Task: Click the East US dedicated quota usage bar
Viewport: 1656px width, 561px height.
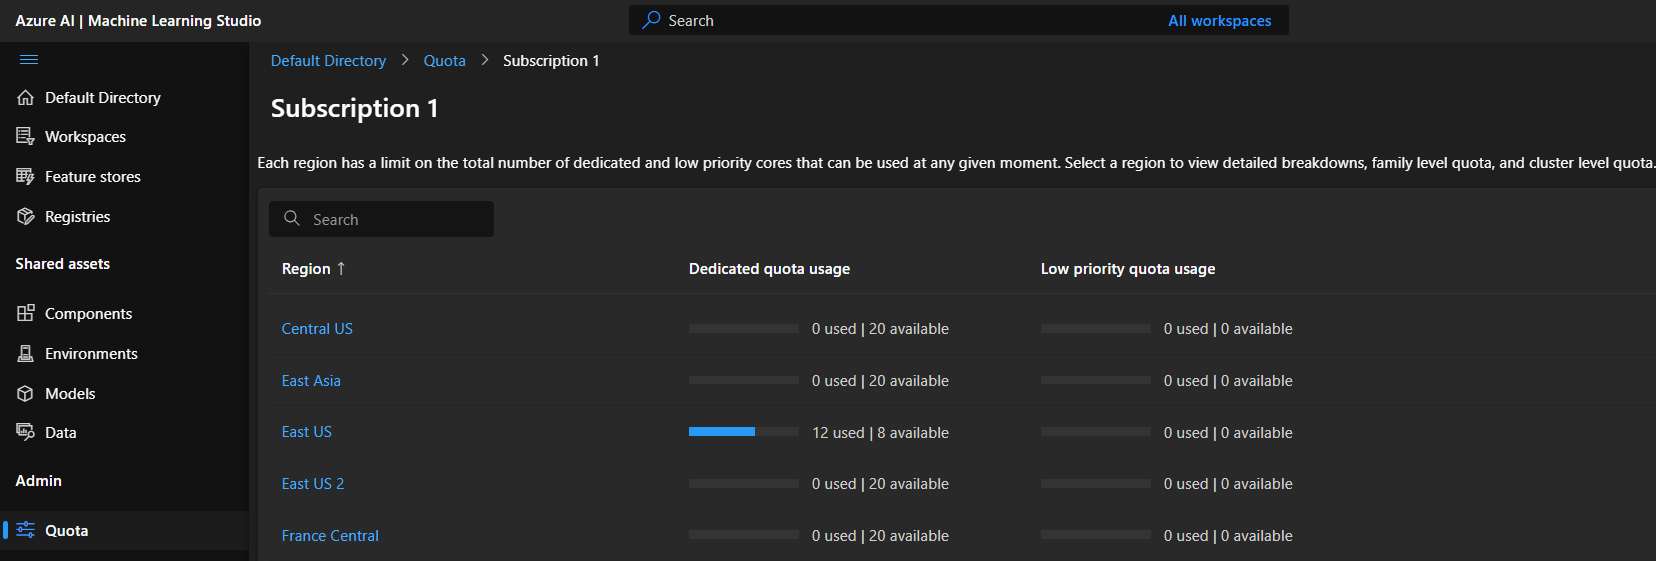Action: [x=744, y=432]
